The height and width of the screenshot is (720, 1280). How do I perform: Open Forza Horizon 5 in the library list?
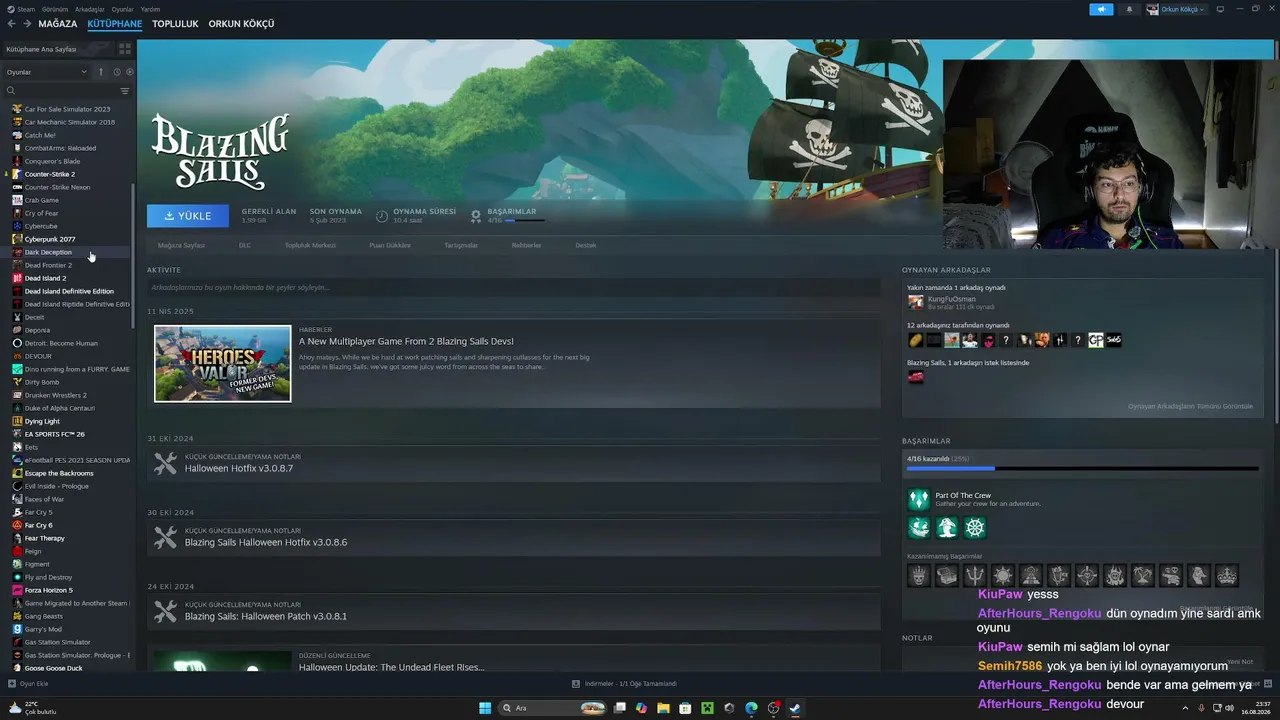coord(48,590)
